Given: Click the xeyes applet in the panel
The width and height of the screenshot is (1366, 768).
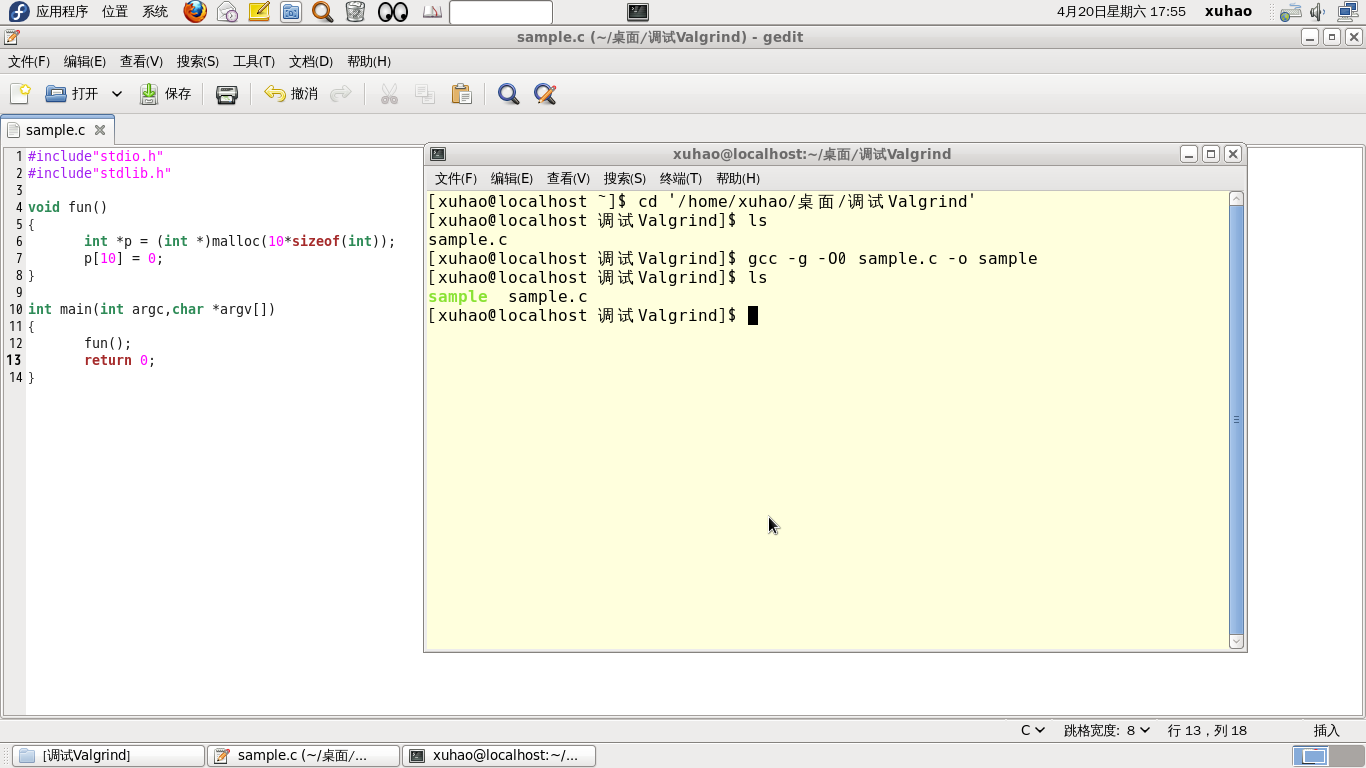Looking at the screenshot, I should [393, 12].
